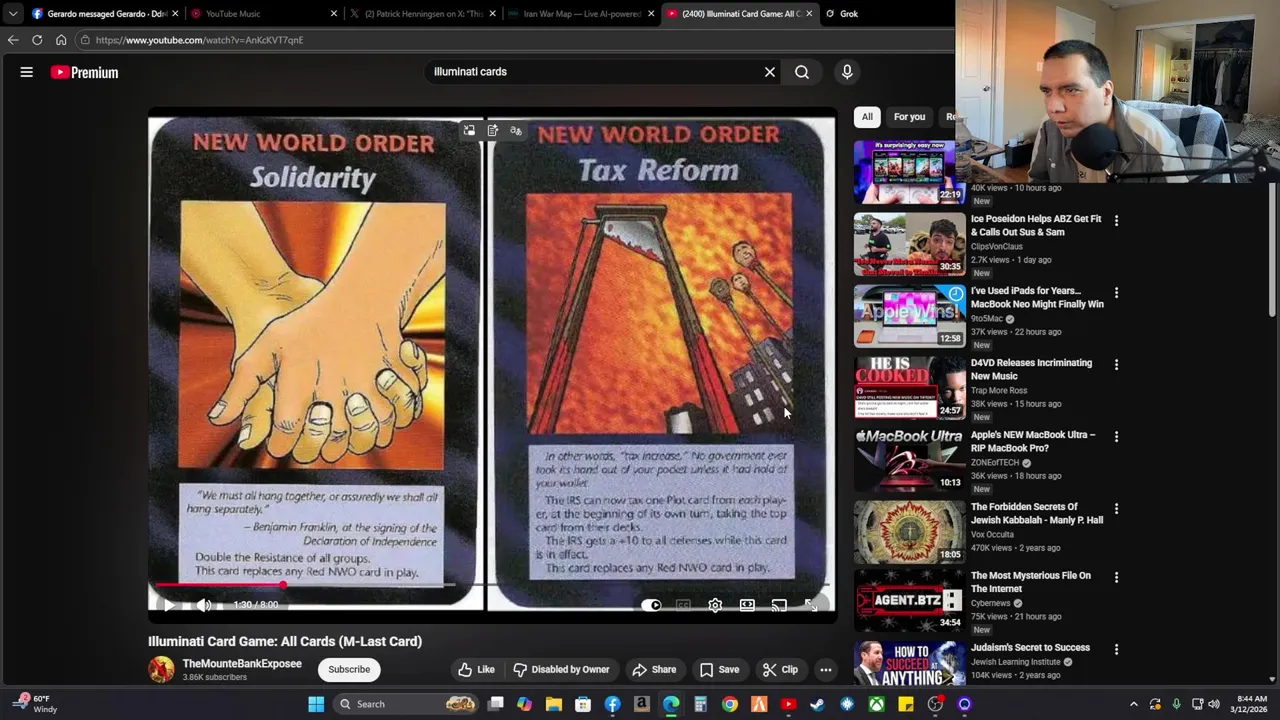Image resolution: width=1280 pixels, height=720 pixels.
Task: Create a Clip of the video
Action: point(780,669)
